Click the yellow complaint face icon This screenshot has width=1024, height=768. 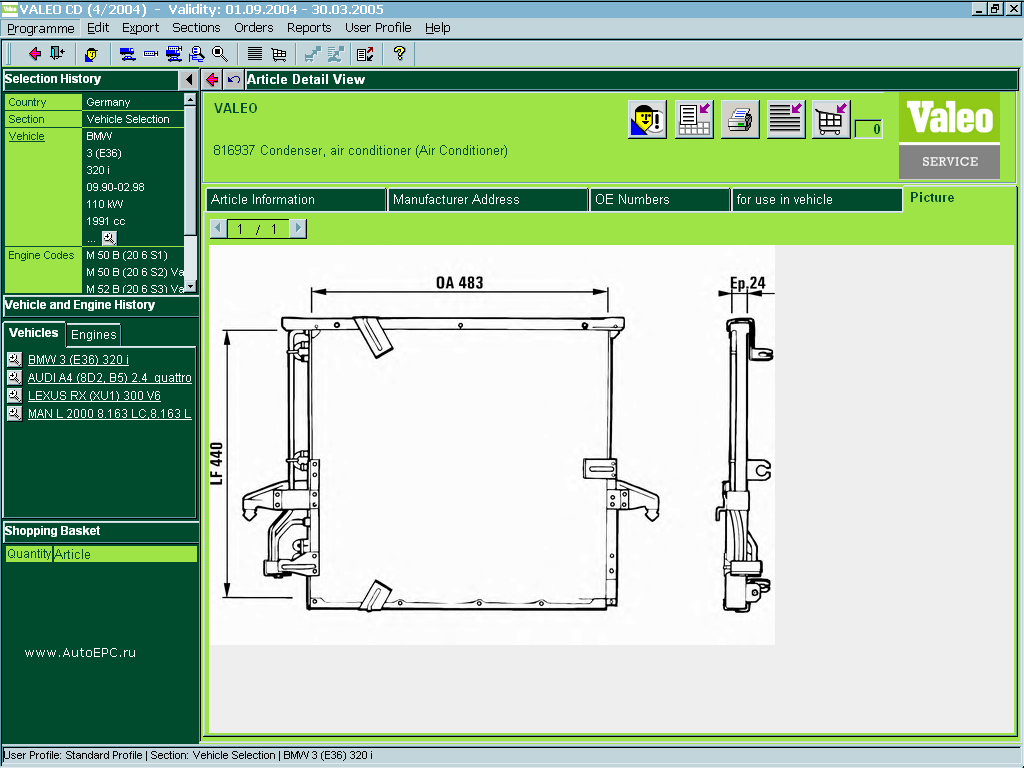(646, 119)
